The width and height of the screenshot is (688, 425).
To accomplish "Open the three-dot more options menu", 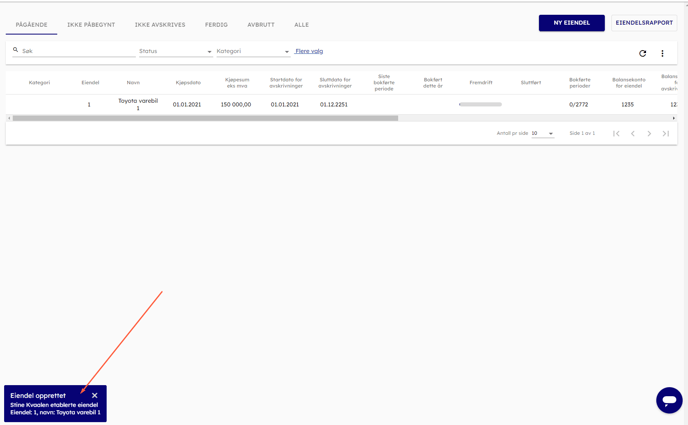I will click(x=662, y=53).
